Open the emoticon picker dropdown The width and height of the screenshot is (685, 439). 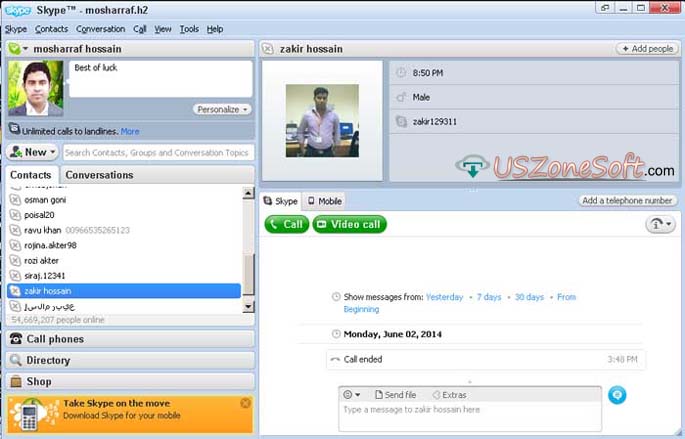point(352,394)
